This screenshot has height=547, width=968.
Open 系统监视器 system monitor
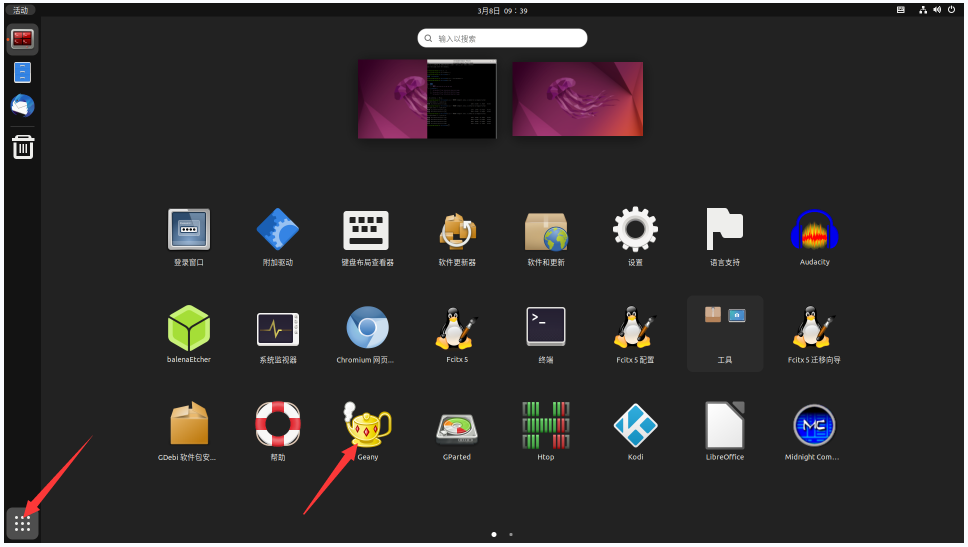coord(277,328)
